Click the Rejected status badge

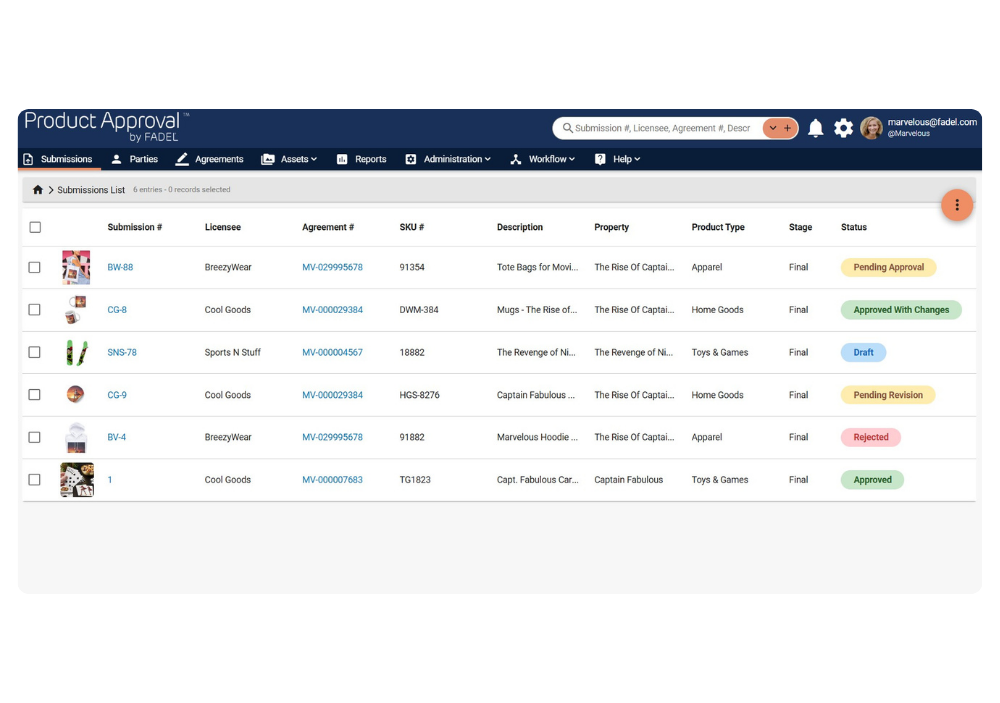[x=871, y=437]
